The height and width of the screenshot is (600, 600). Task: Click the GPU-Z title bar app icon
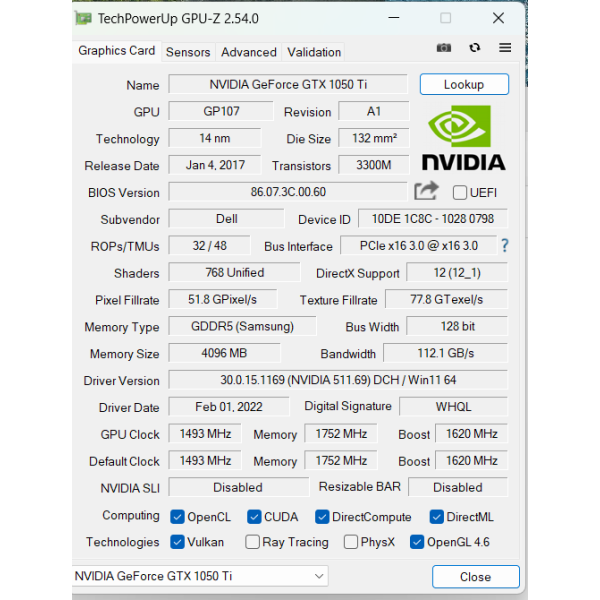pos(83,18)
